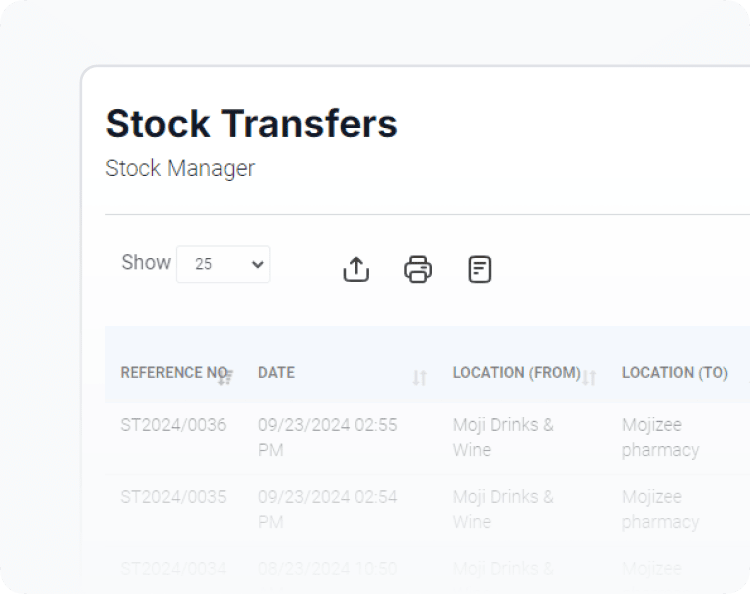Sort by Date column icon
The image size is (750, 594).
tap(419, 378)
